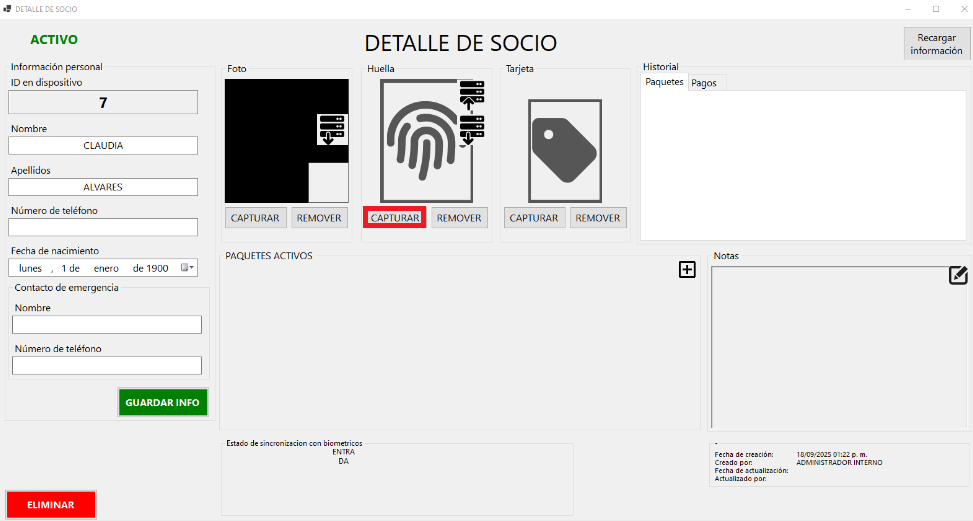Click the tag image in Tarjeta panel
The image size is (973, 521).
click(564, 149)
